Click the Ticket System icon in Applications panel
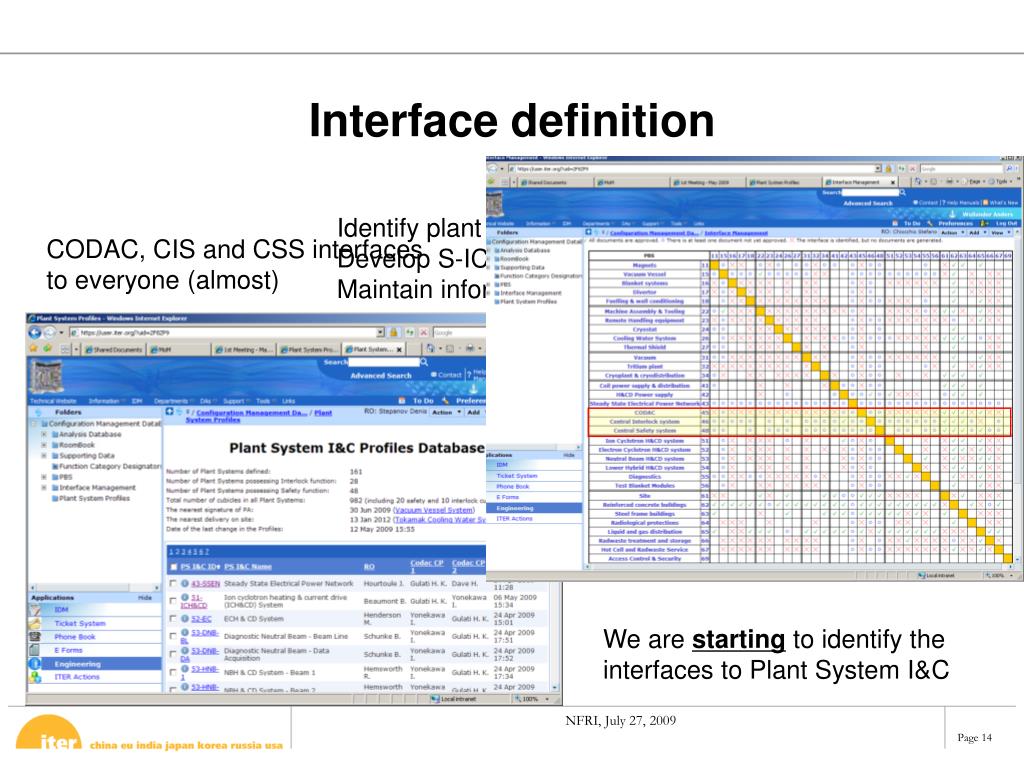Viewport: 1024px width, 768px height. (x=35, y=624)
